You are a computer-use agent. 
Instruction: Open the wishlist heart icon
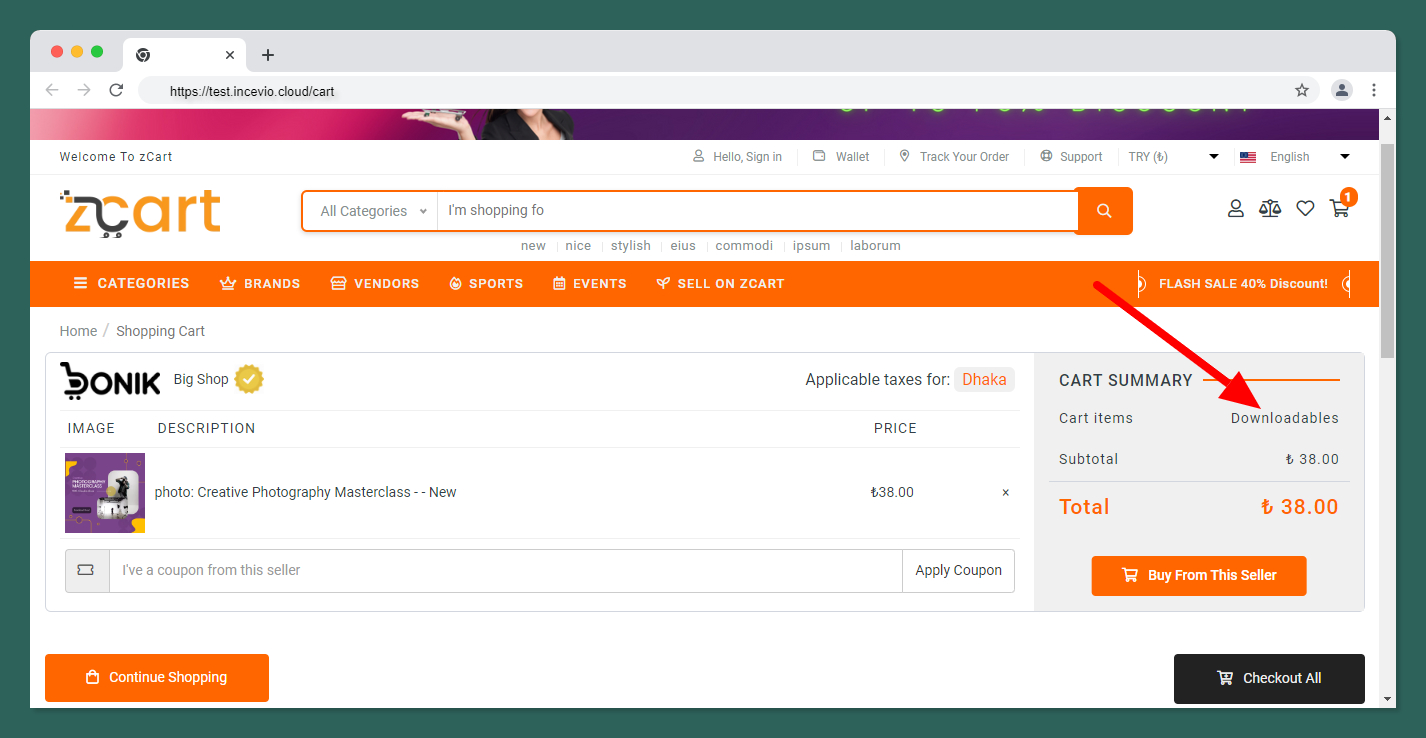tap(1305, 208)
